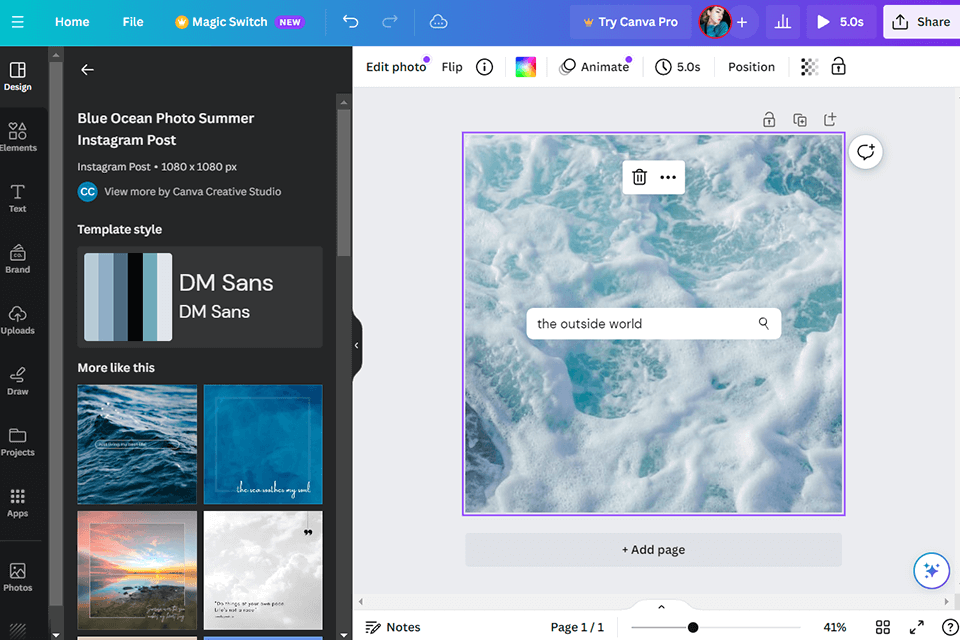
Task: Click the sidebar scrollbar up arrow
Action: click(x=56, y=55)
